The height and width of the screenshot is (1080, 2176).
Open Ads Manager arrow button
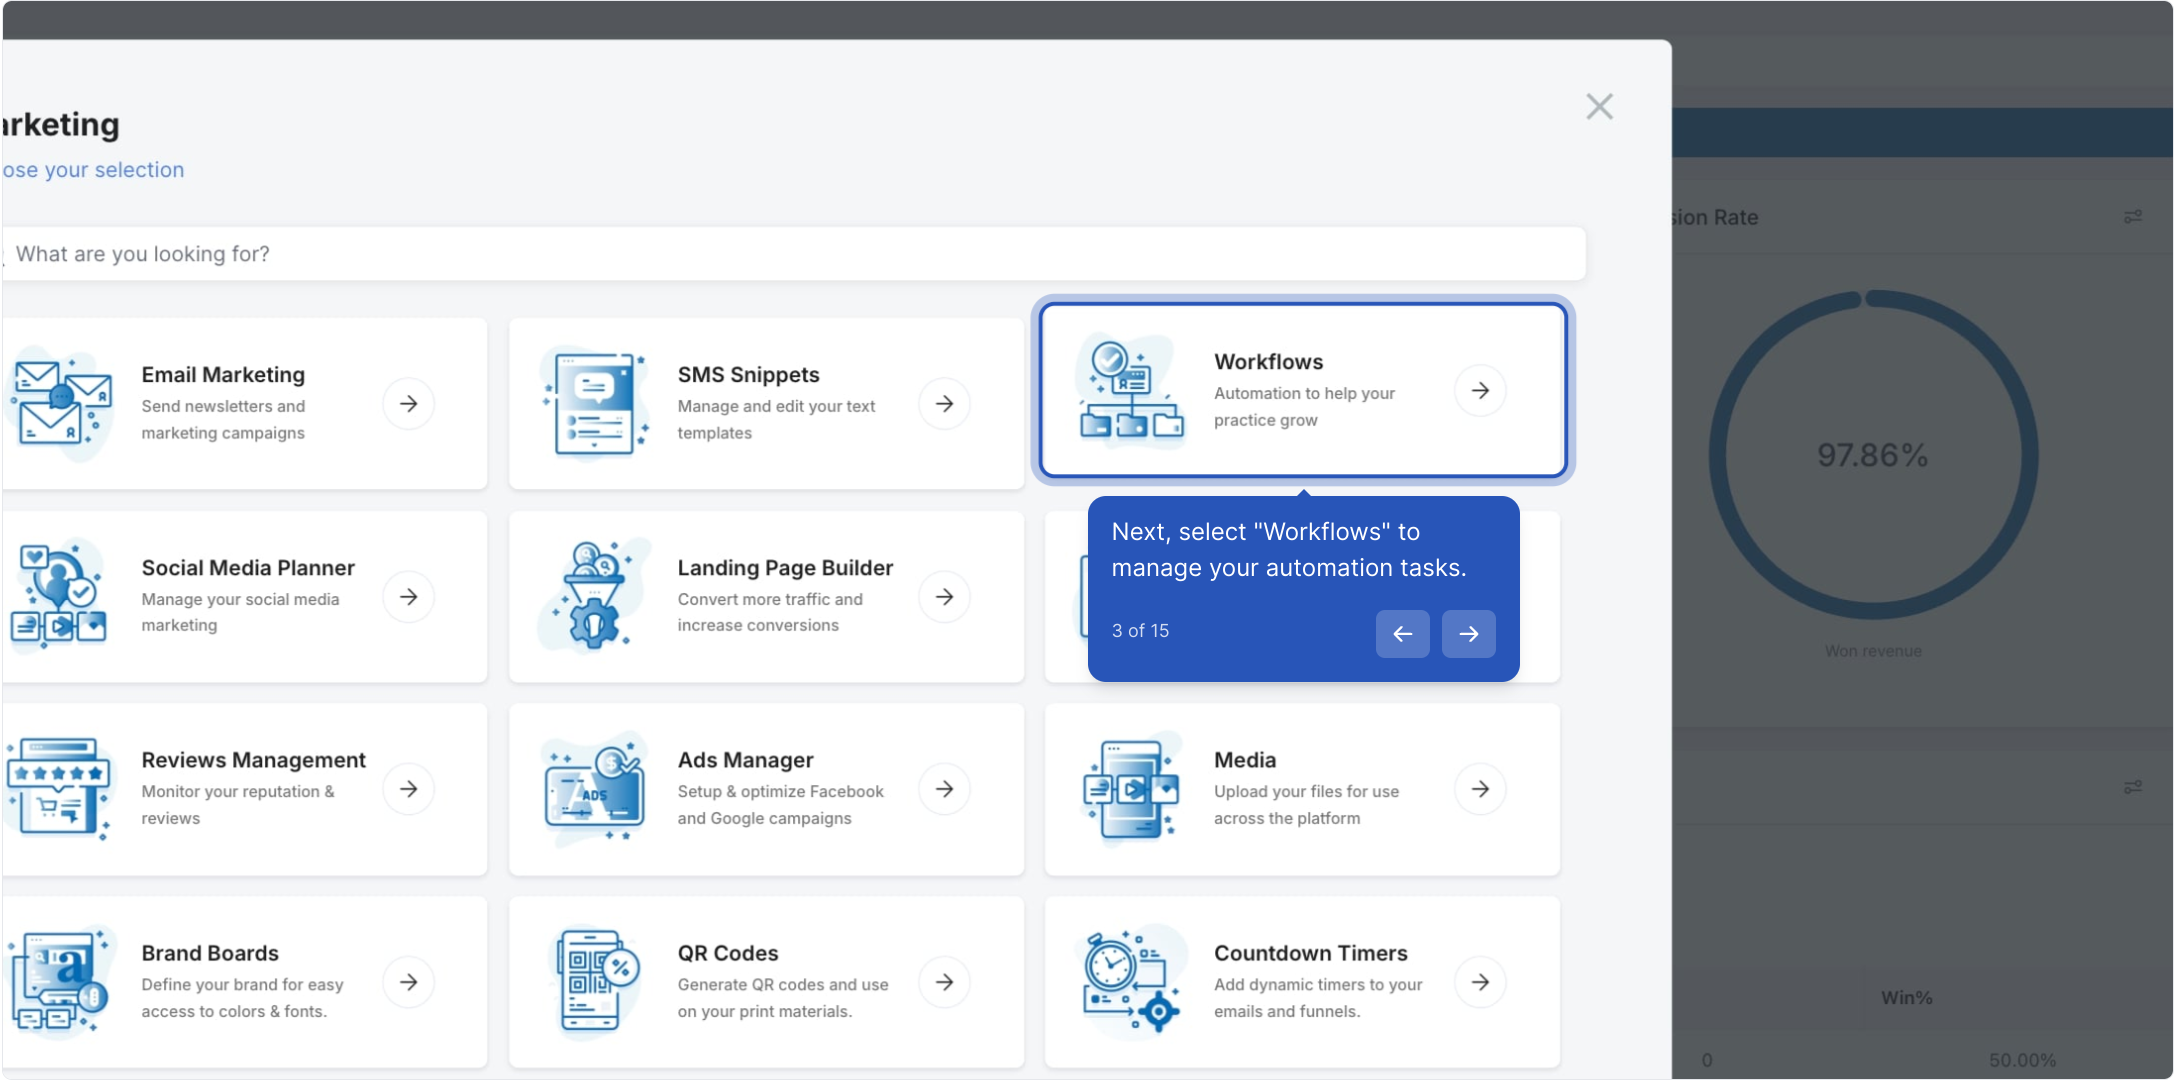click(944, 789)
